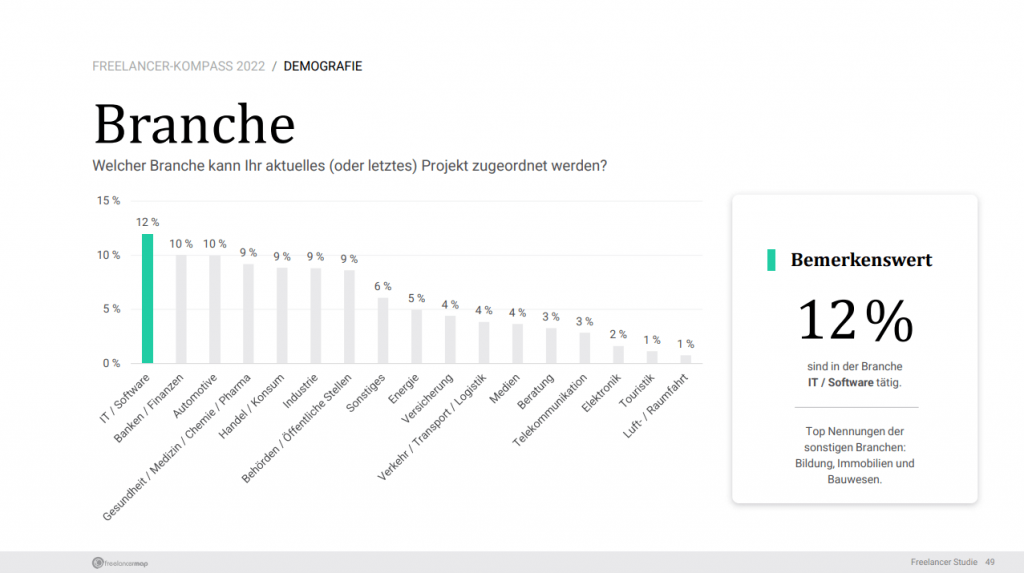Image resolution: width=1024 pixels, height=573 pixels.
Task: Click the large 12 % figure
Action: (x=855, y=320)
